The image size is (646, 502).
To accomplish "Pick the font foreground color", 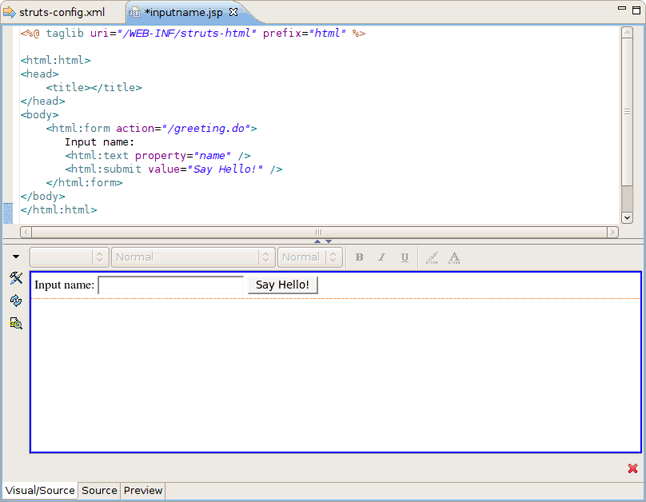I will pyautogui.click(x=454, y=258).
